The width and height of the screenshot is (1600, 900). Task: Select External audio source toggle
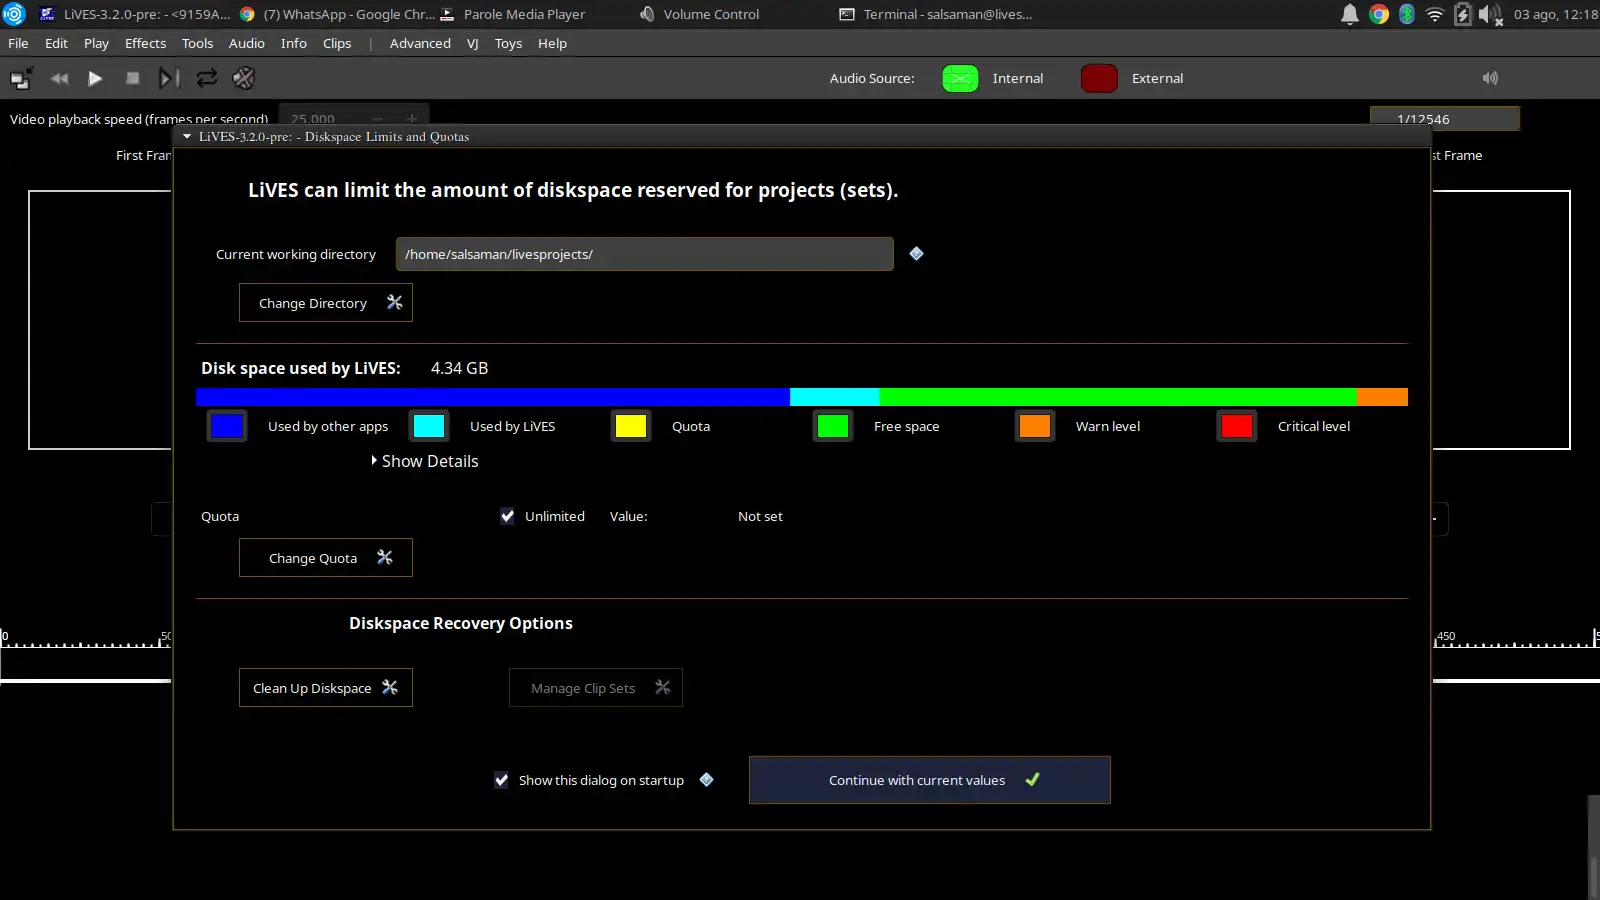coord(1099,78)
